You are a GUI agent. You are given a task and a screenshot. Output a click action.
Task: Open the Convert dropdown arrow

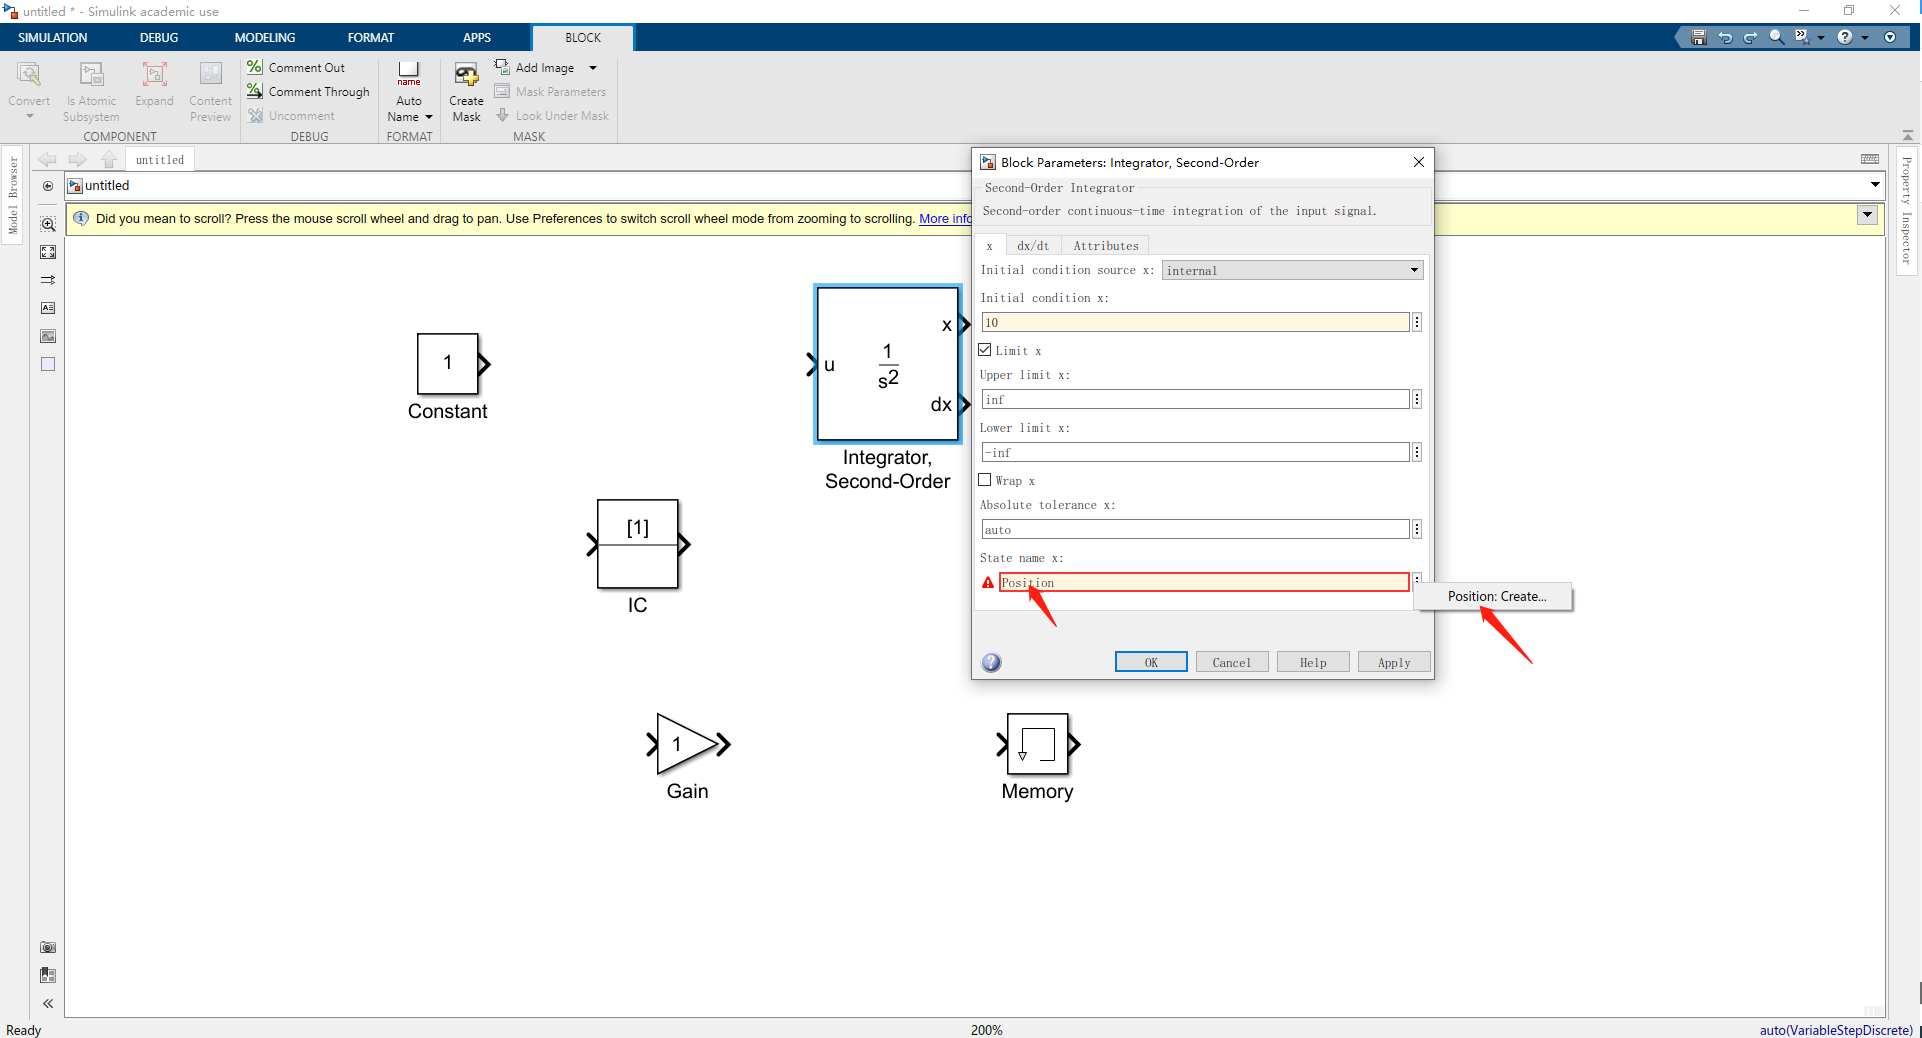click(29, 117)
